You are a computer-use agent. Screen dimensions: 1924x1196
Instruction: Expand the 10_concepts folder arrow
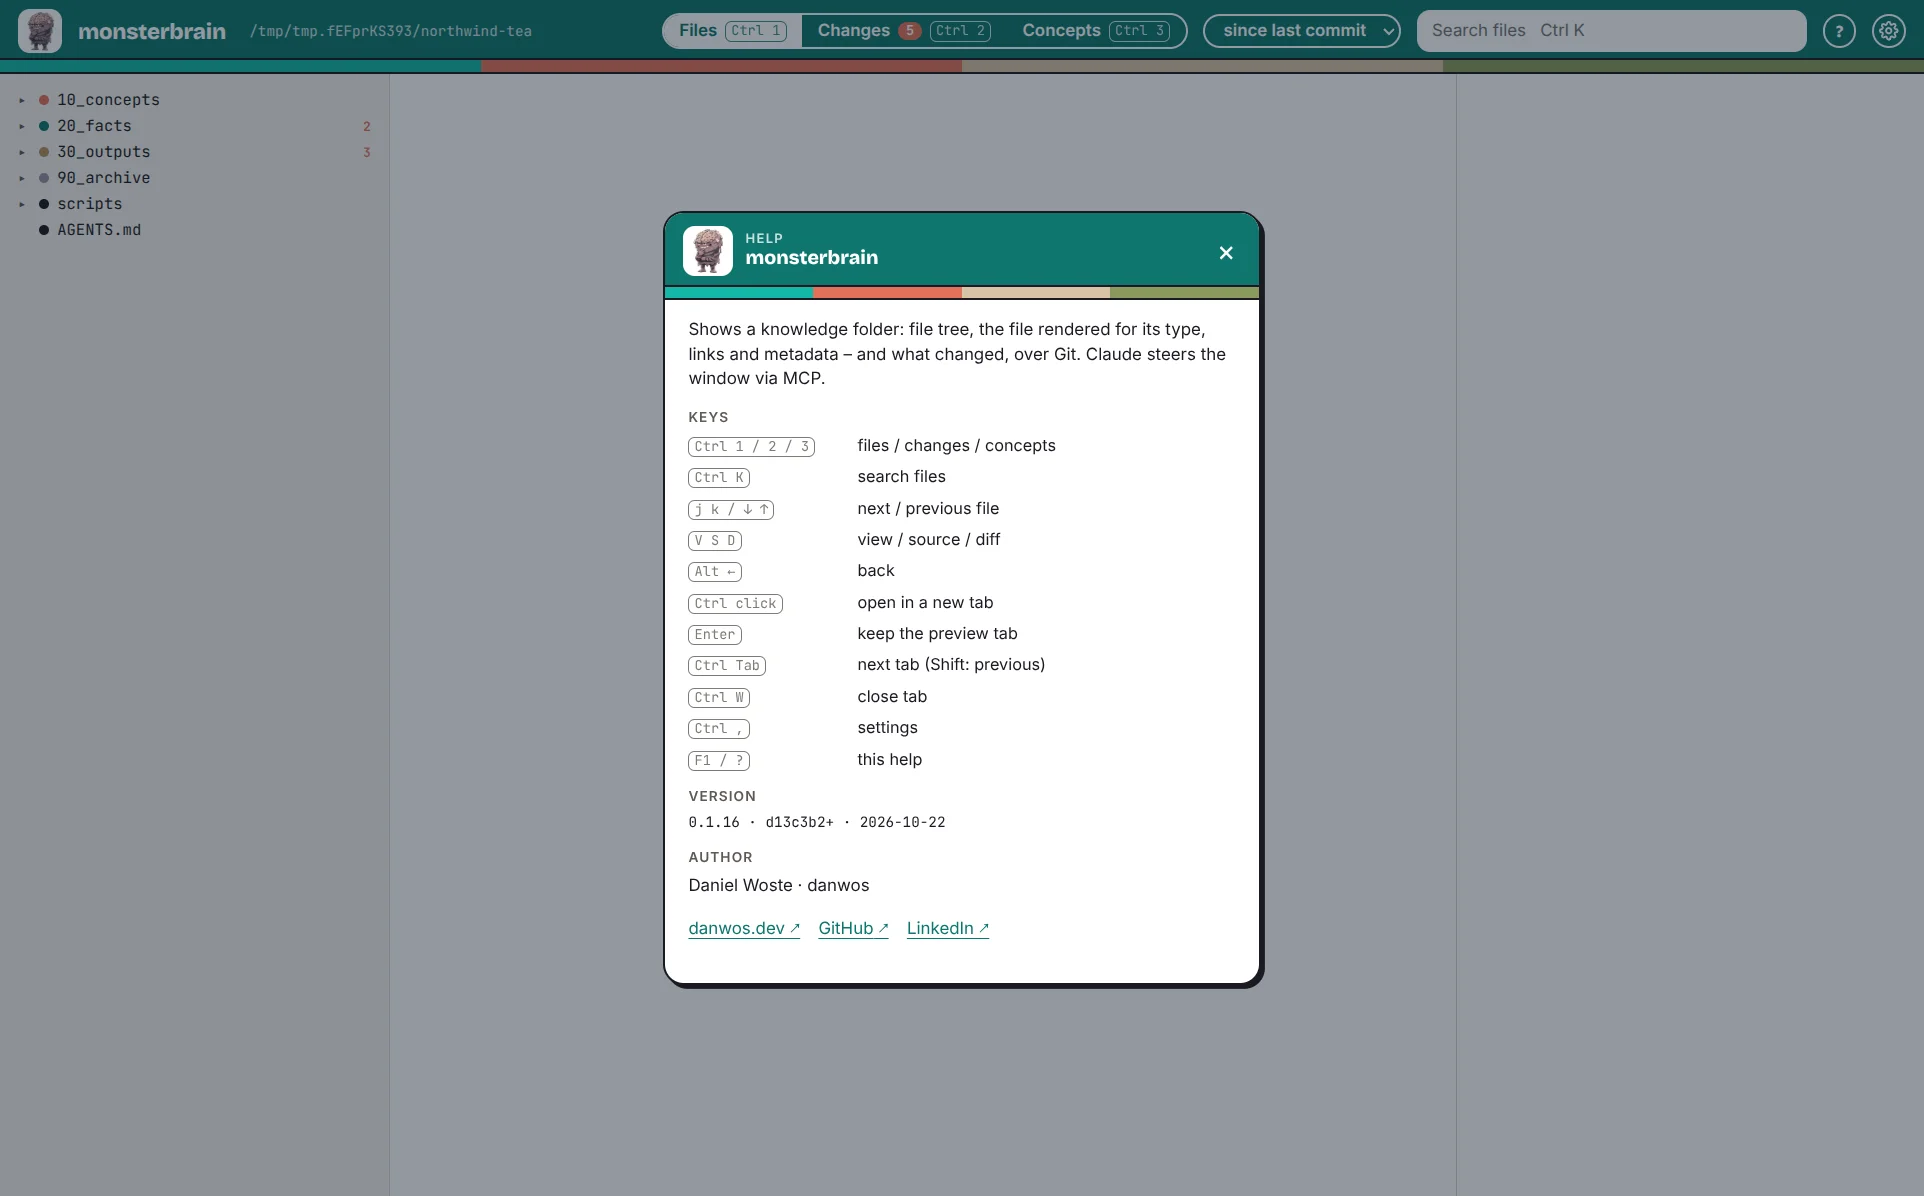click(22, 100)
